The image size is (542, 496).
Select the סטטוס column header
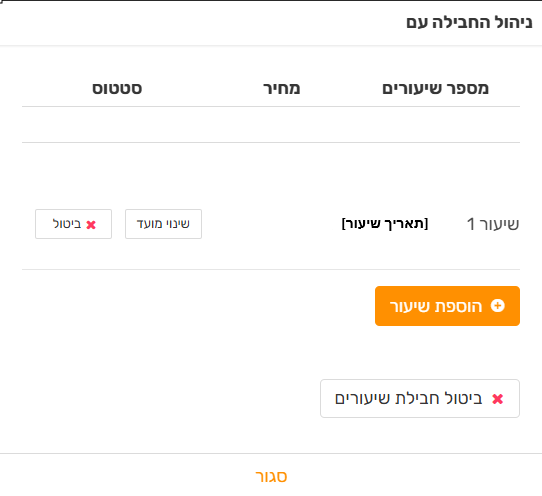click(x=117, y=89)
